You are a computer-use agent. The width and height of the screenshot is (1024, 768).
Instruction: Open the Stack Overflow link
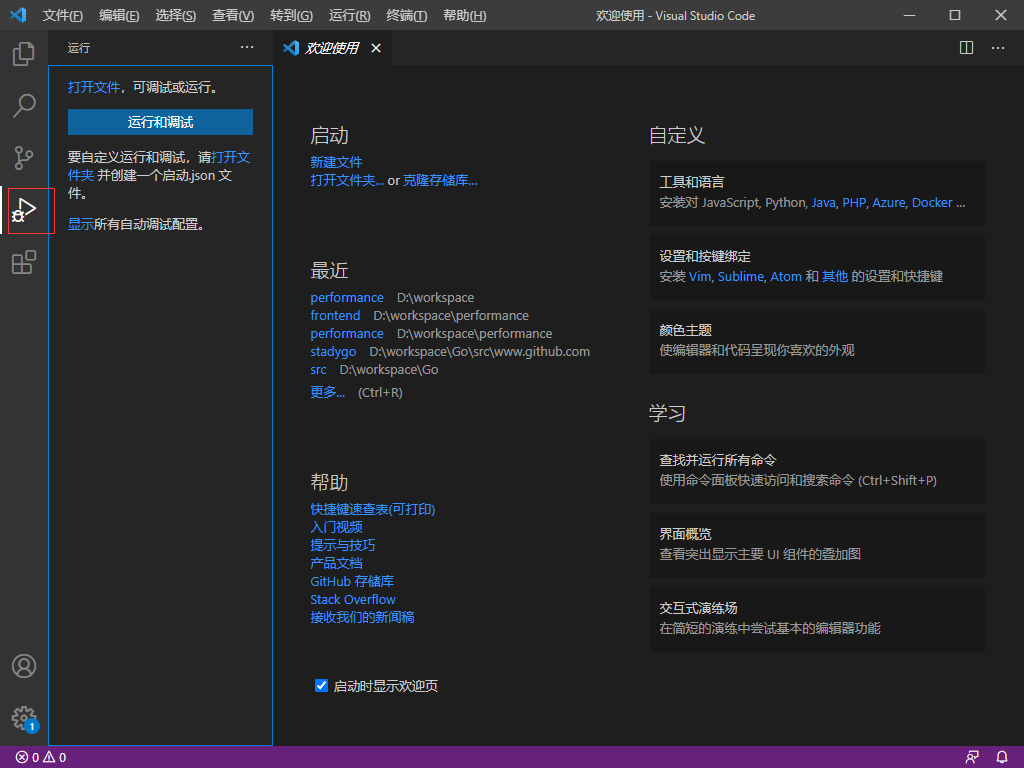[353, 600]
